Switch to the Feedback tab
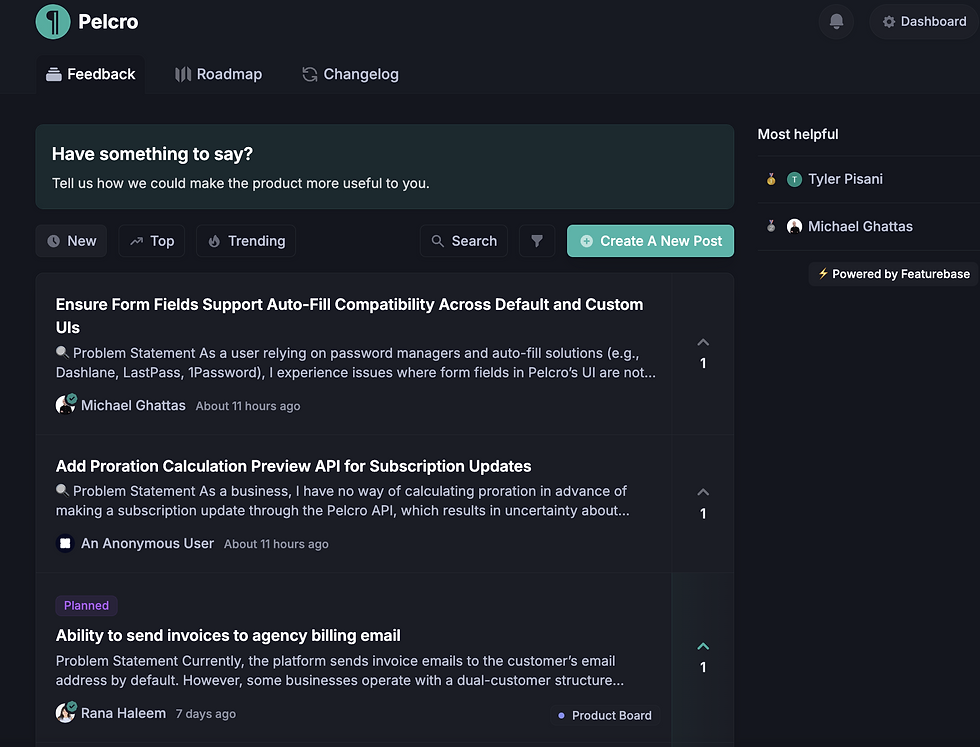The width and height of the screenshot is (980, 747). pos(91,74)
